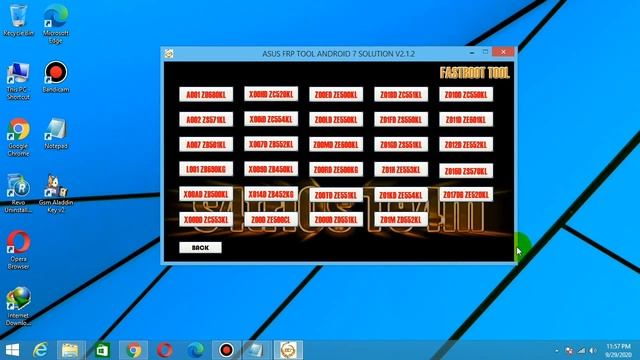Viewport: 640px width, 360px height.
Task: Pick the Z01GD ZS551KL model button
Action: tap(401, 144)
